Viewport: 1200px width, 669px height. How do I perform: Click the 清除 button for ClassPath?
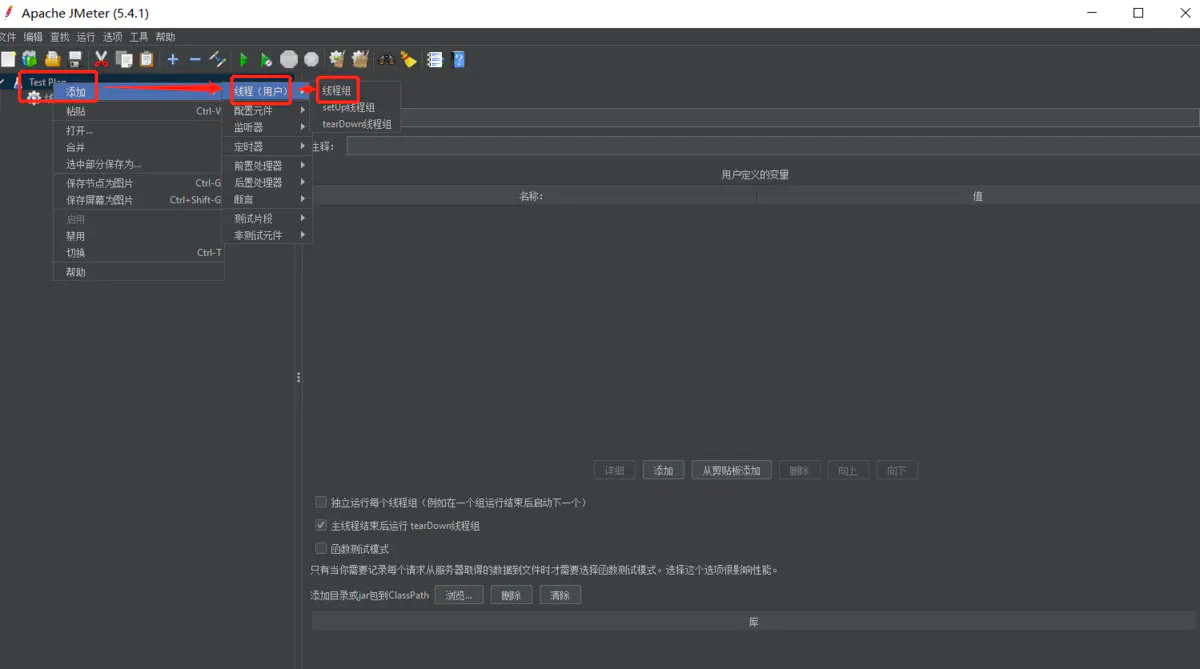click(560, 595)
